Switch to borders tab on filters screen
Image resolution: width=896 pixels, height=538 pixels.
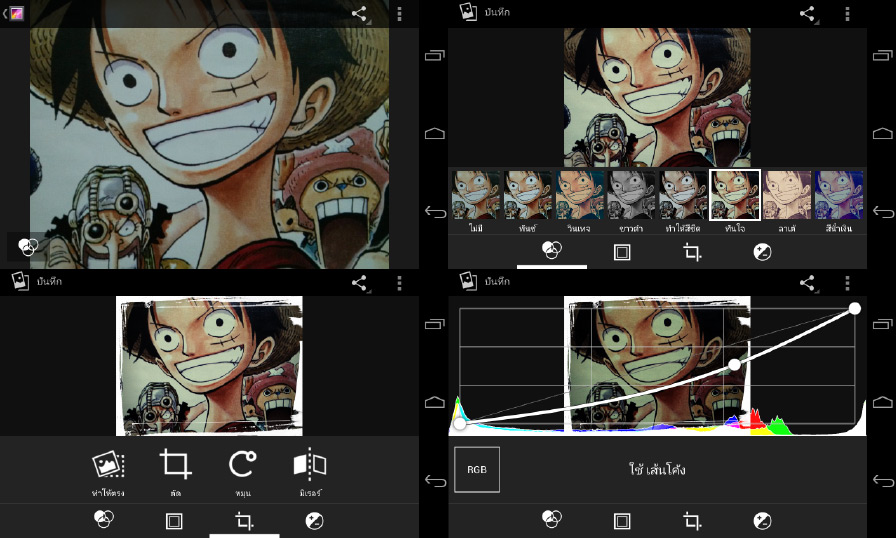(622, 252)
